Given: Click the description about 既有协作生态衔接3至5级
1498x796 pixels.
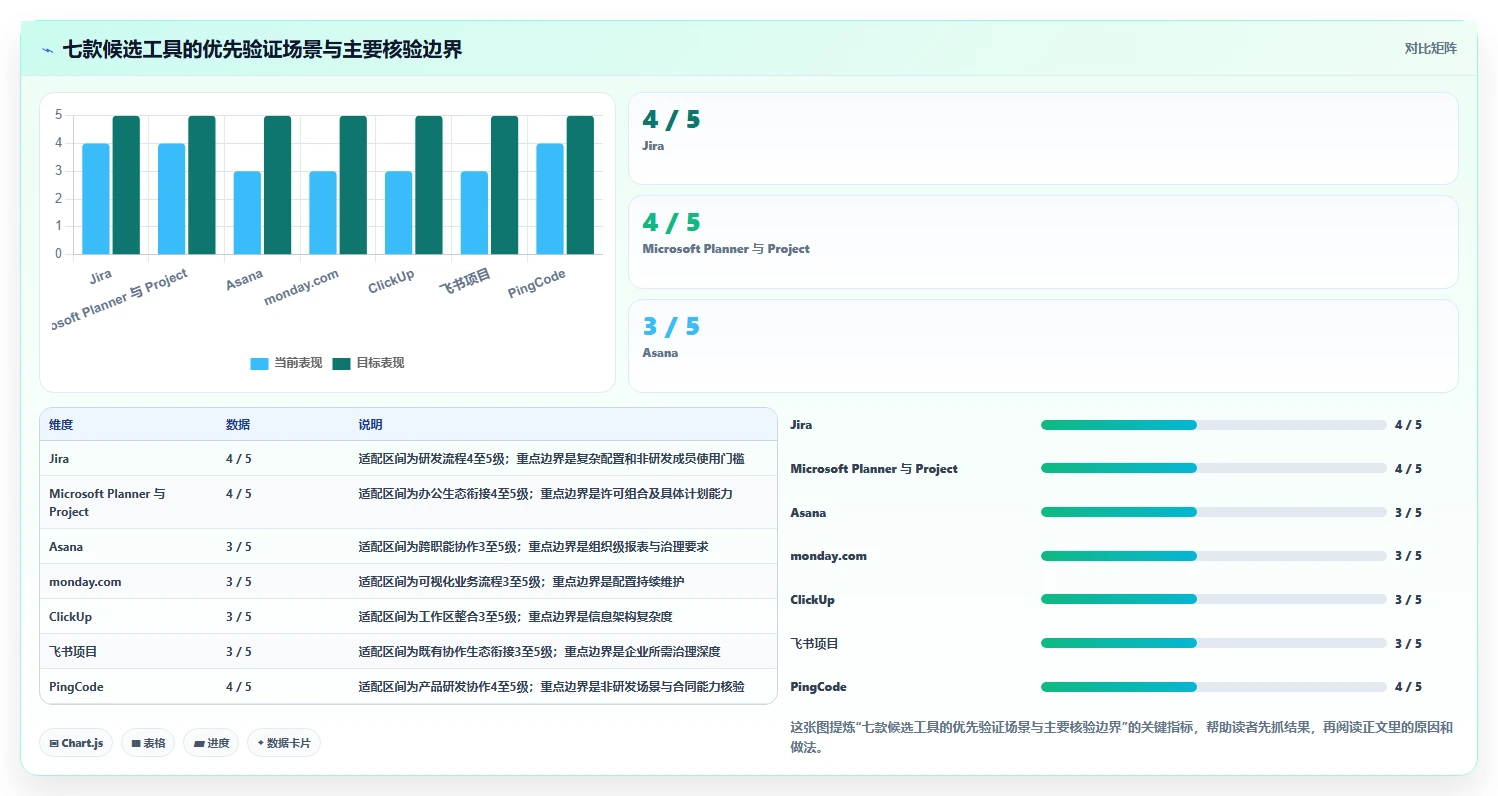Looking at the screenshot, I should tap(539, 652).
